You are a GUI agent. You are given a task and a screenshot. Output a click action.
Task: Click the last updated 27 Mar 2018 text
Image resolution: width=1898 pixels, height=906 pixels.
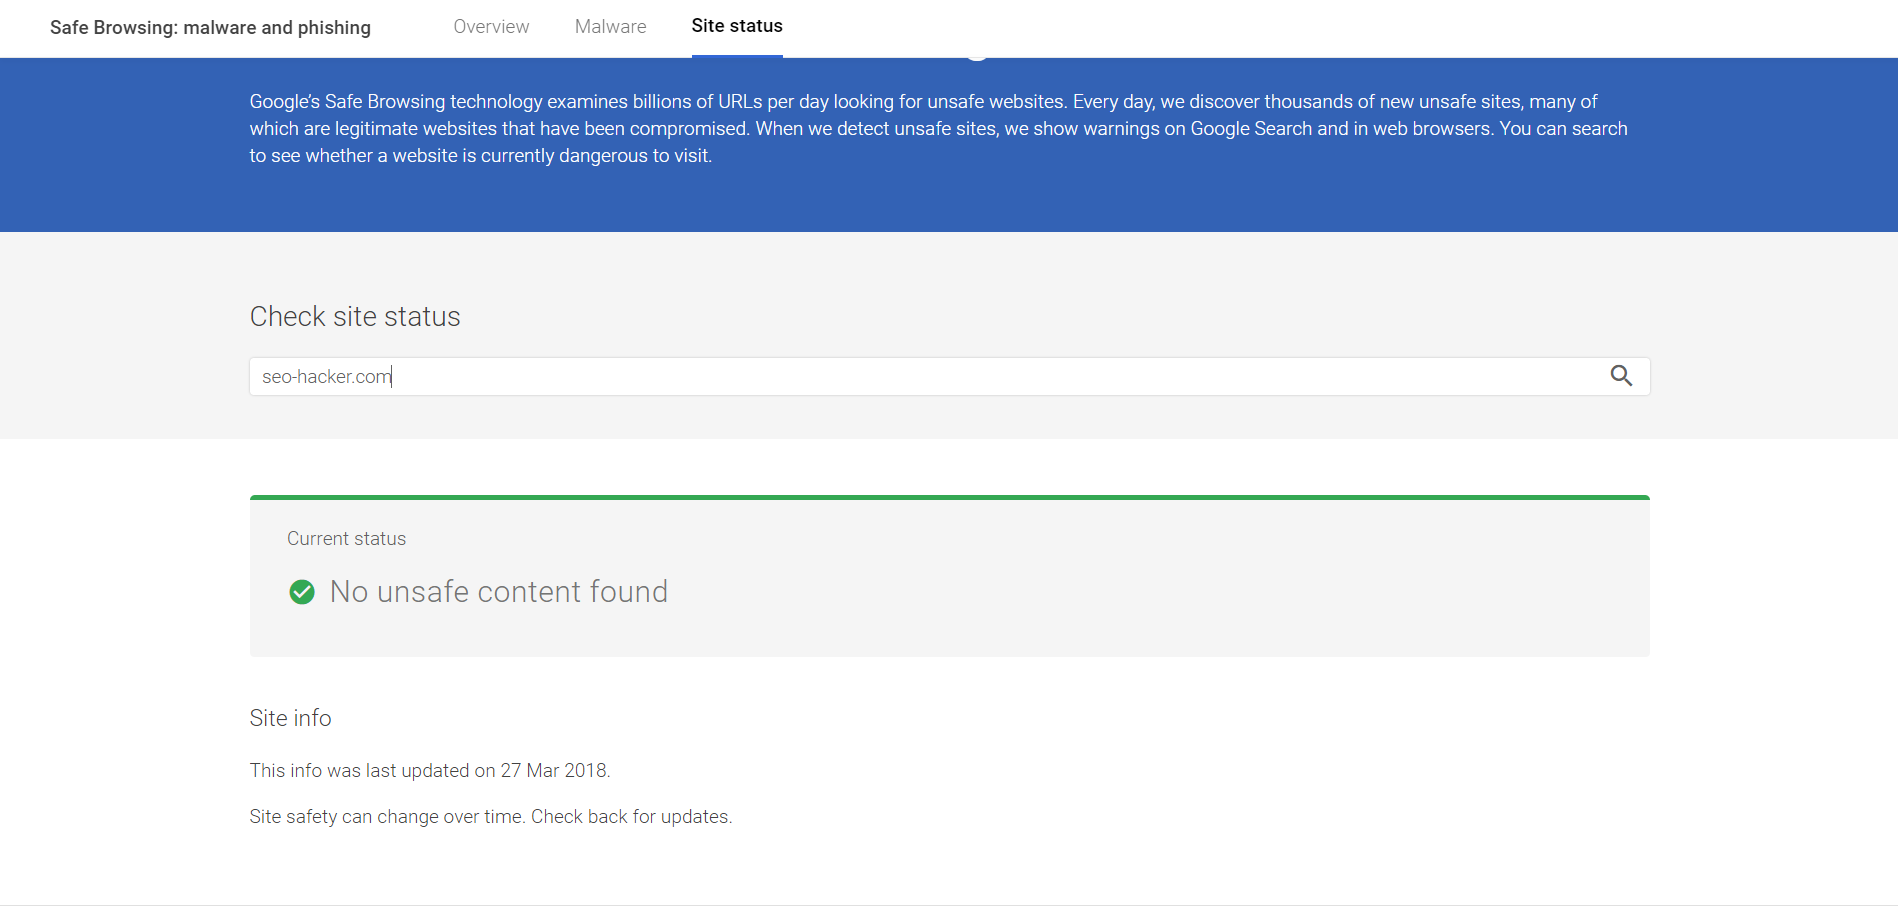pyautogui.click(x=429, y=771)
